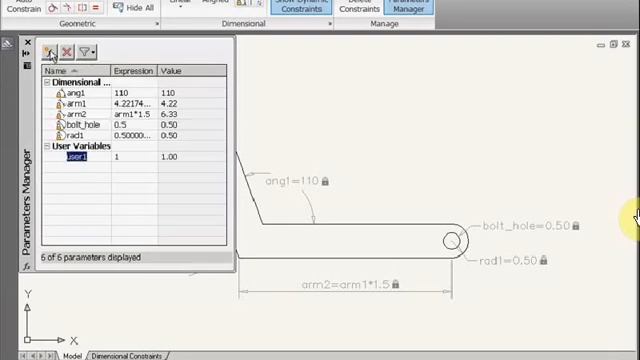The height and width of the screenshot is (360, 640).
Task: Click the ang1 constraint lock icon in list
Action: (60, 93)
